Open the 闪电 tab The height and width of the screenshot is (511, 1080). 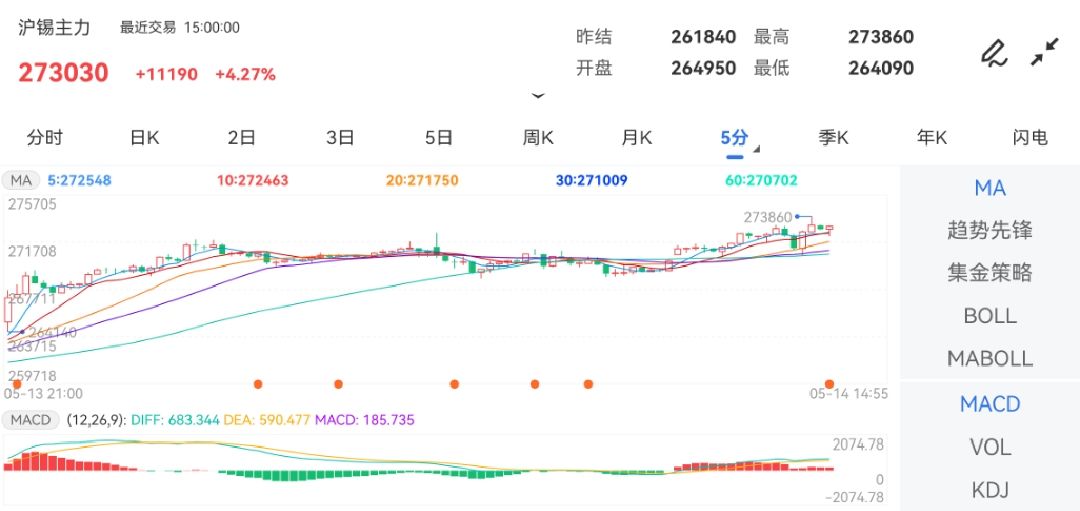pos(1030,138)
